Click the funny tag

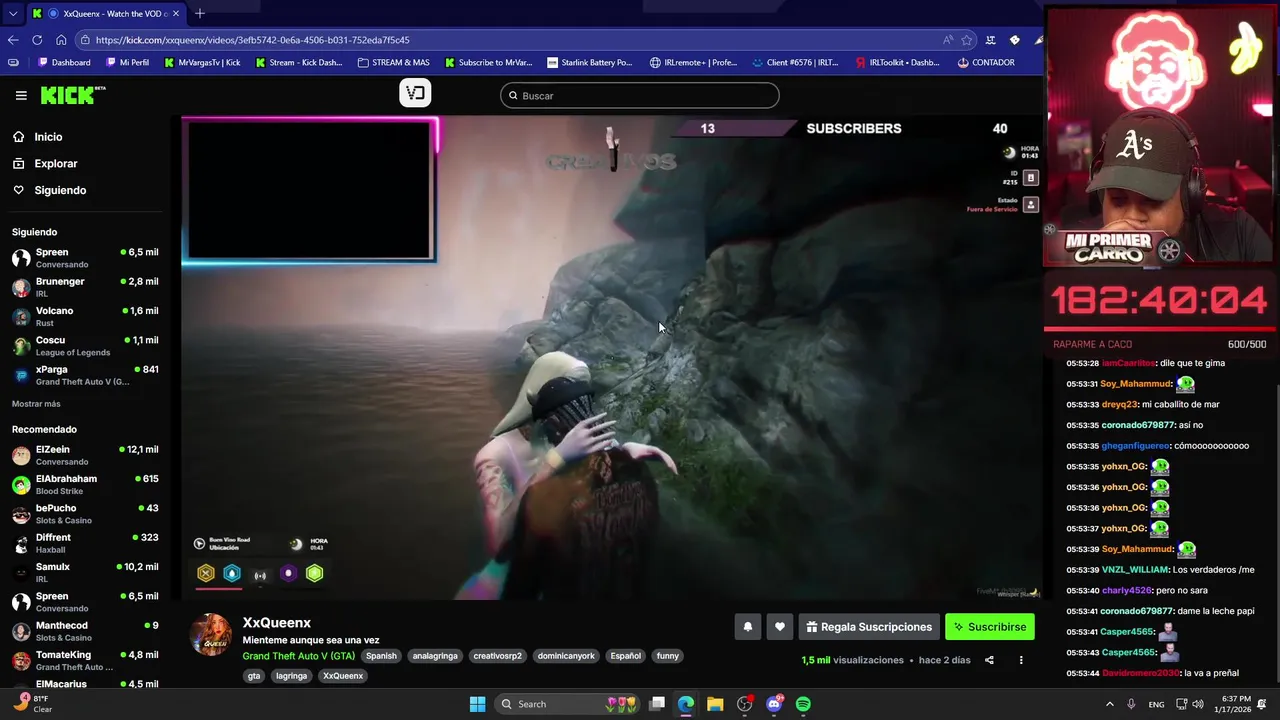(x=668, y=656)
